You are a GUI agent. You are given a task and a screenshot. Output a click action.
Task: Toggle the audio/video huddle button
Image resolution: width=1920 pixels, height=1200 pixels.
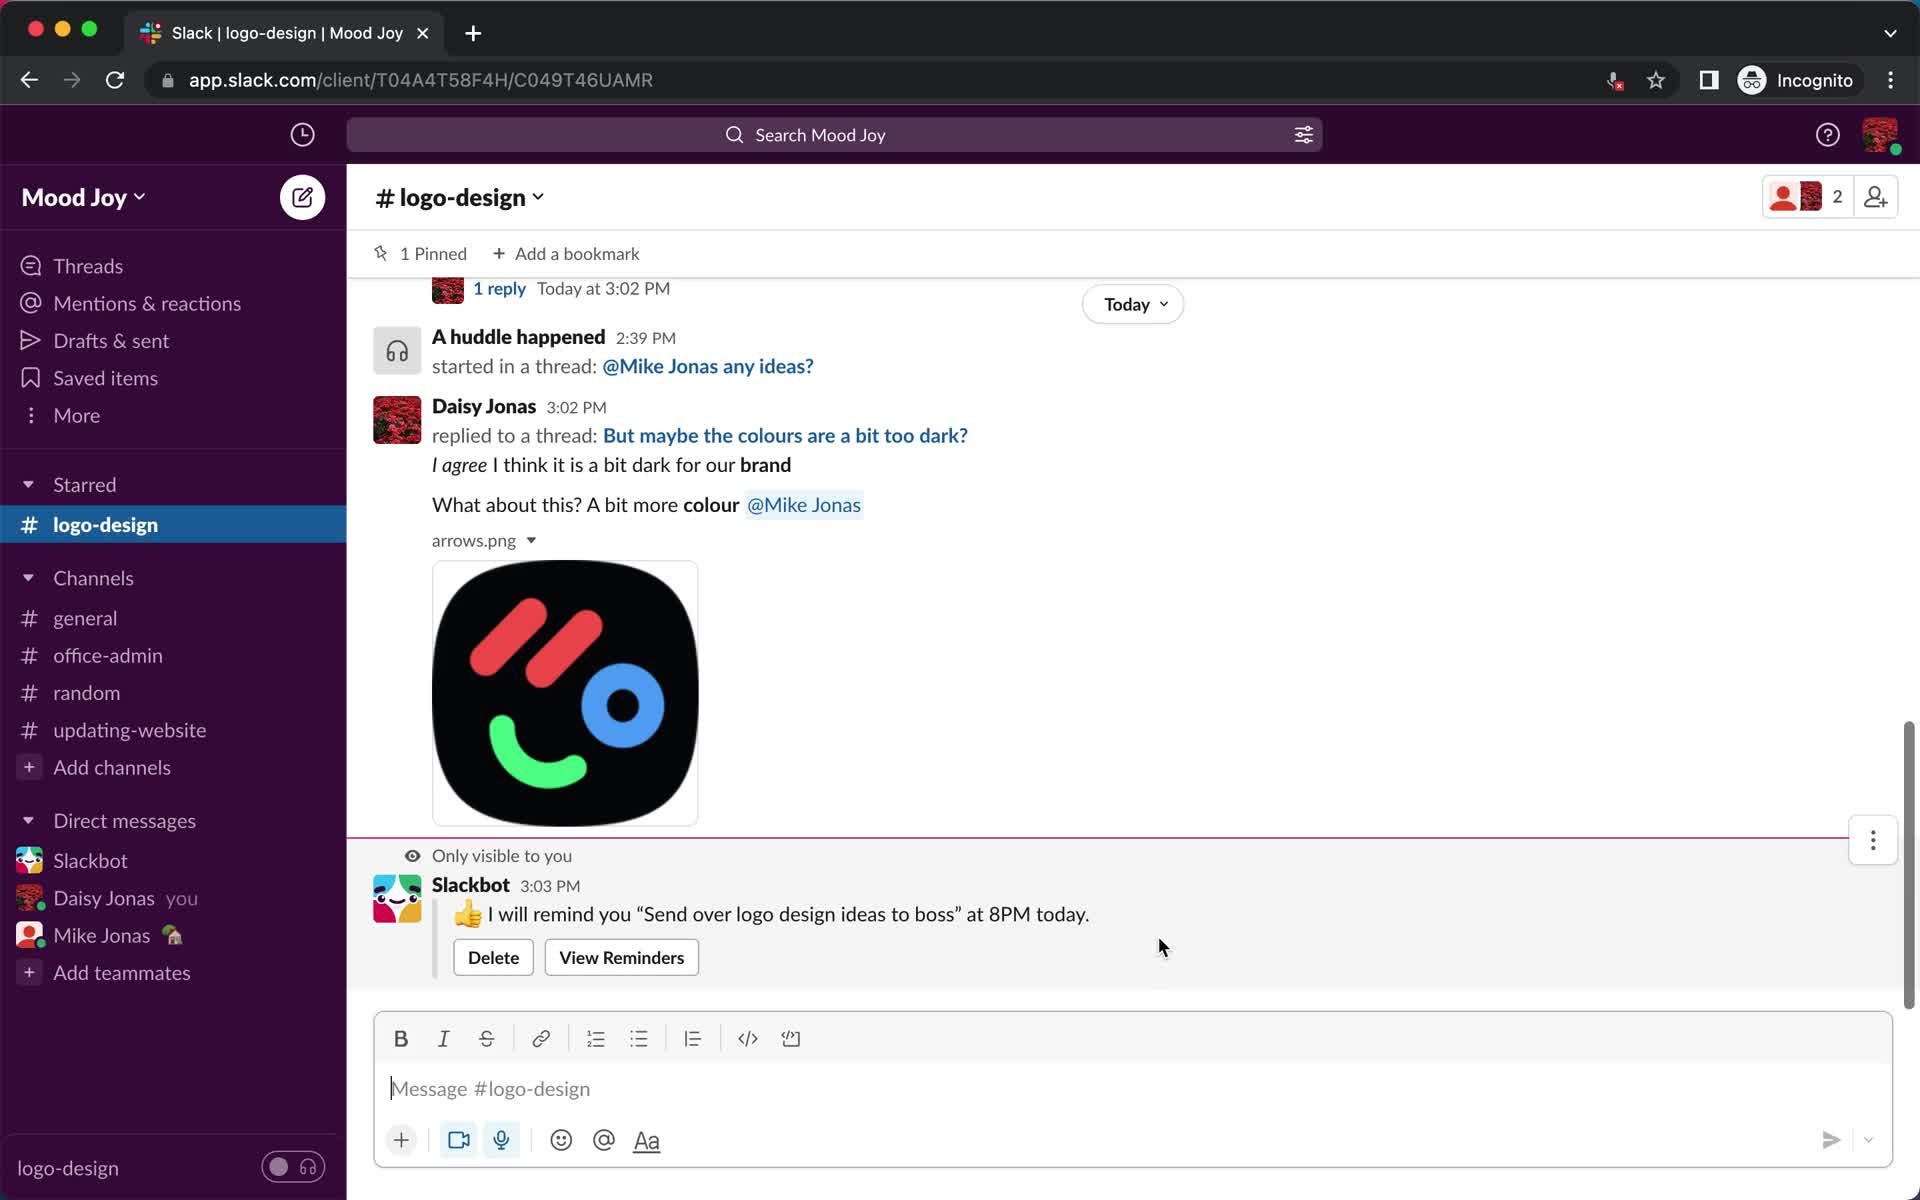click(292, 1167)
